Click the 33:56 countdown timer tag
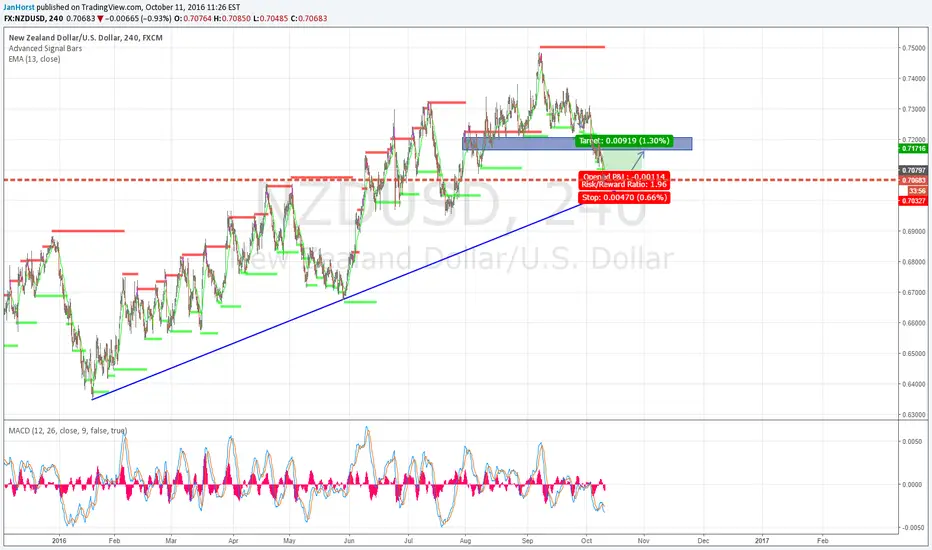Image resolution: width=932 pixels, height=550 pixels. [x=917, y=191]
